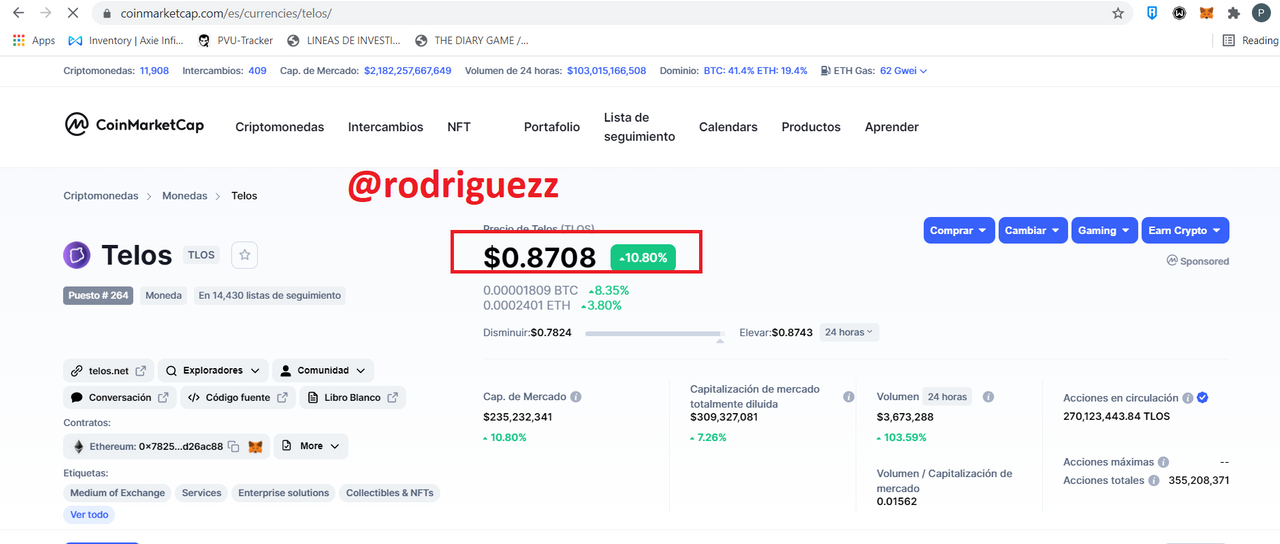Open the Extensions puzzle icon
Viewport: 1280px width, 544px height.
tap(1234, 14)
